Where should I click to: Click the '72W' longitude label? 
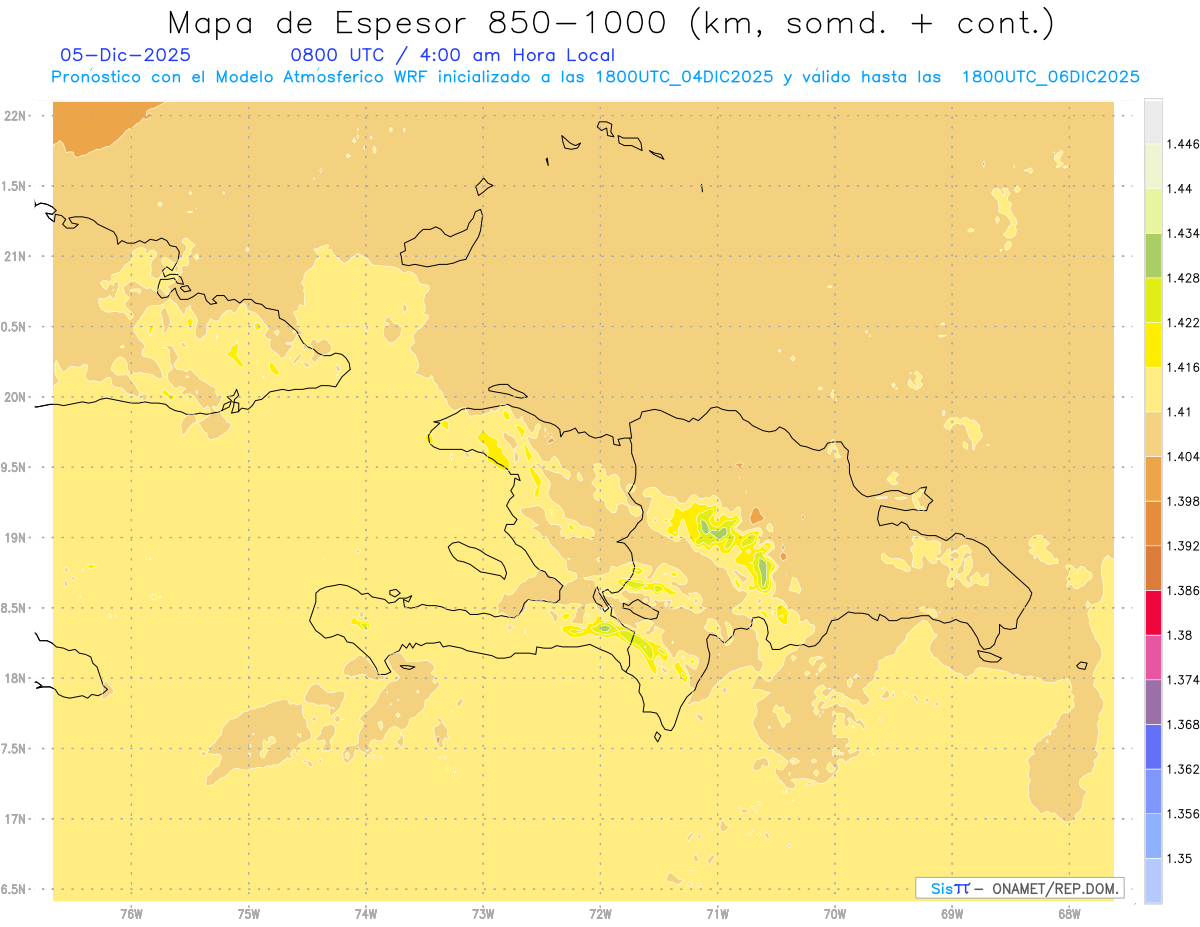(x=600, y=914)
